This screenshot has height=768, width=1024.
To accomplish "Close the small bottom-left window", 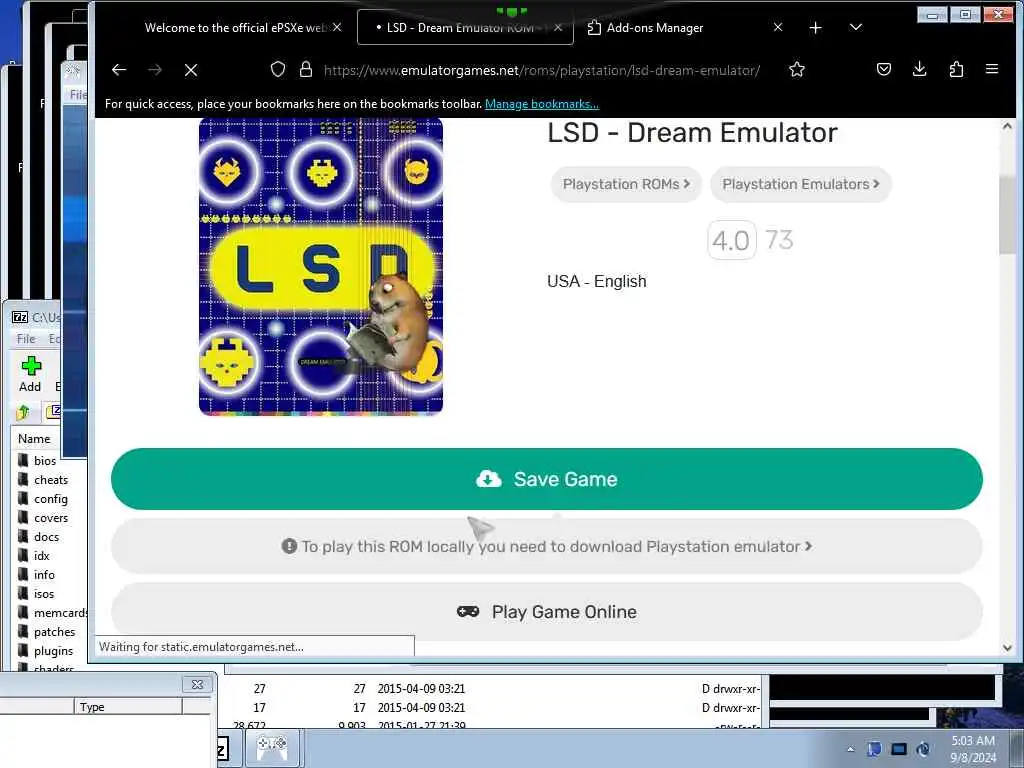I will (197, 684).
